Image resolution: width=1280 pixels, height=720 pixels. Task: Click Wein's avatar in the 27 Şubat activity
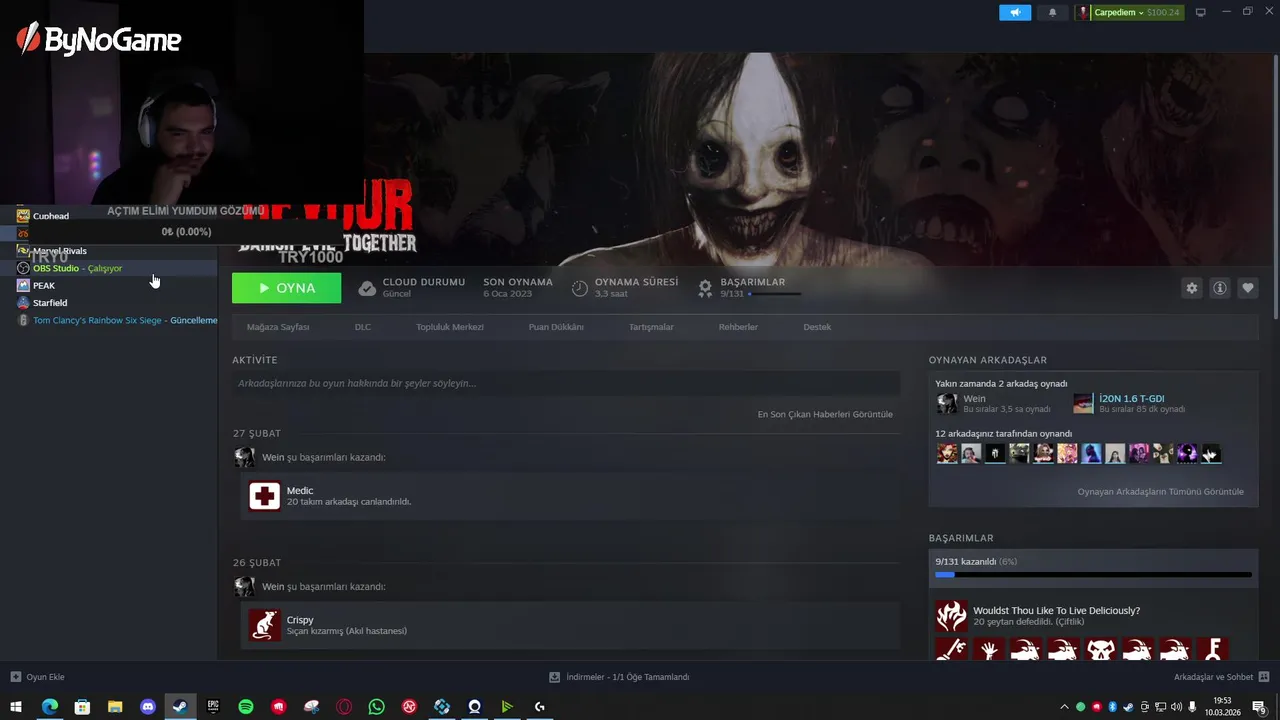point(244,458)
